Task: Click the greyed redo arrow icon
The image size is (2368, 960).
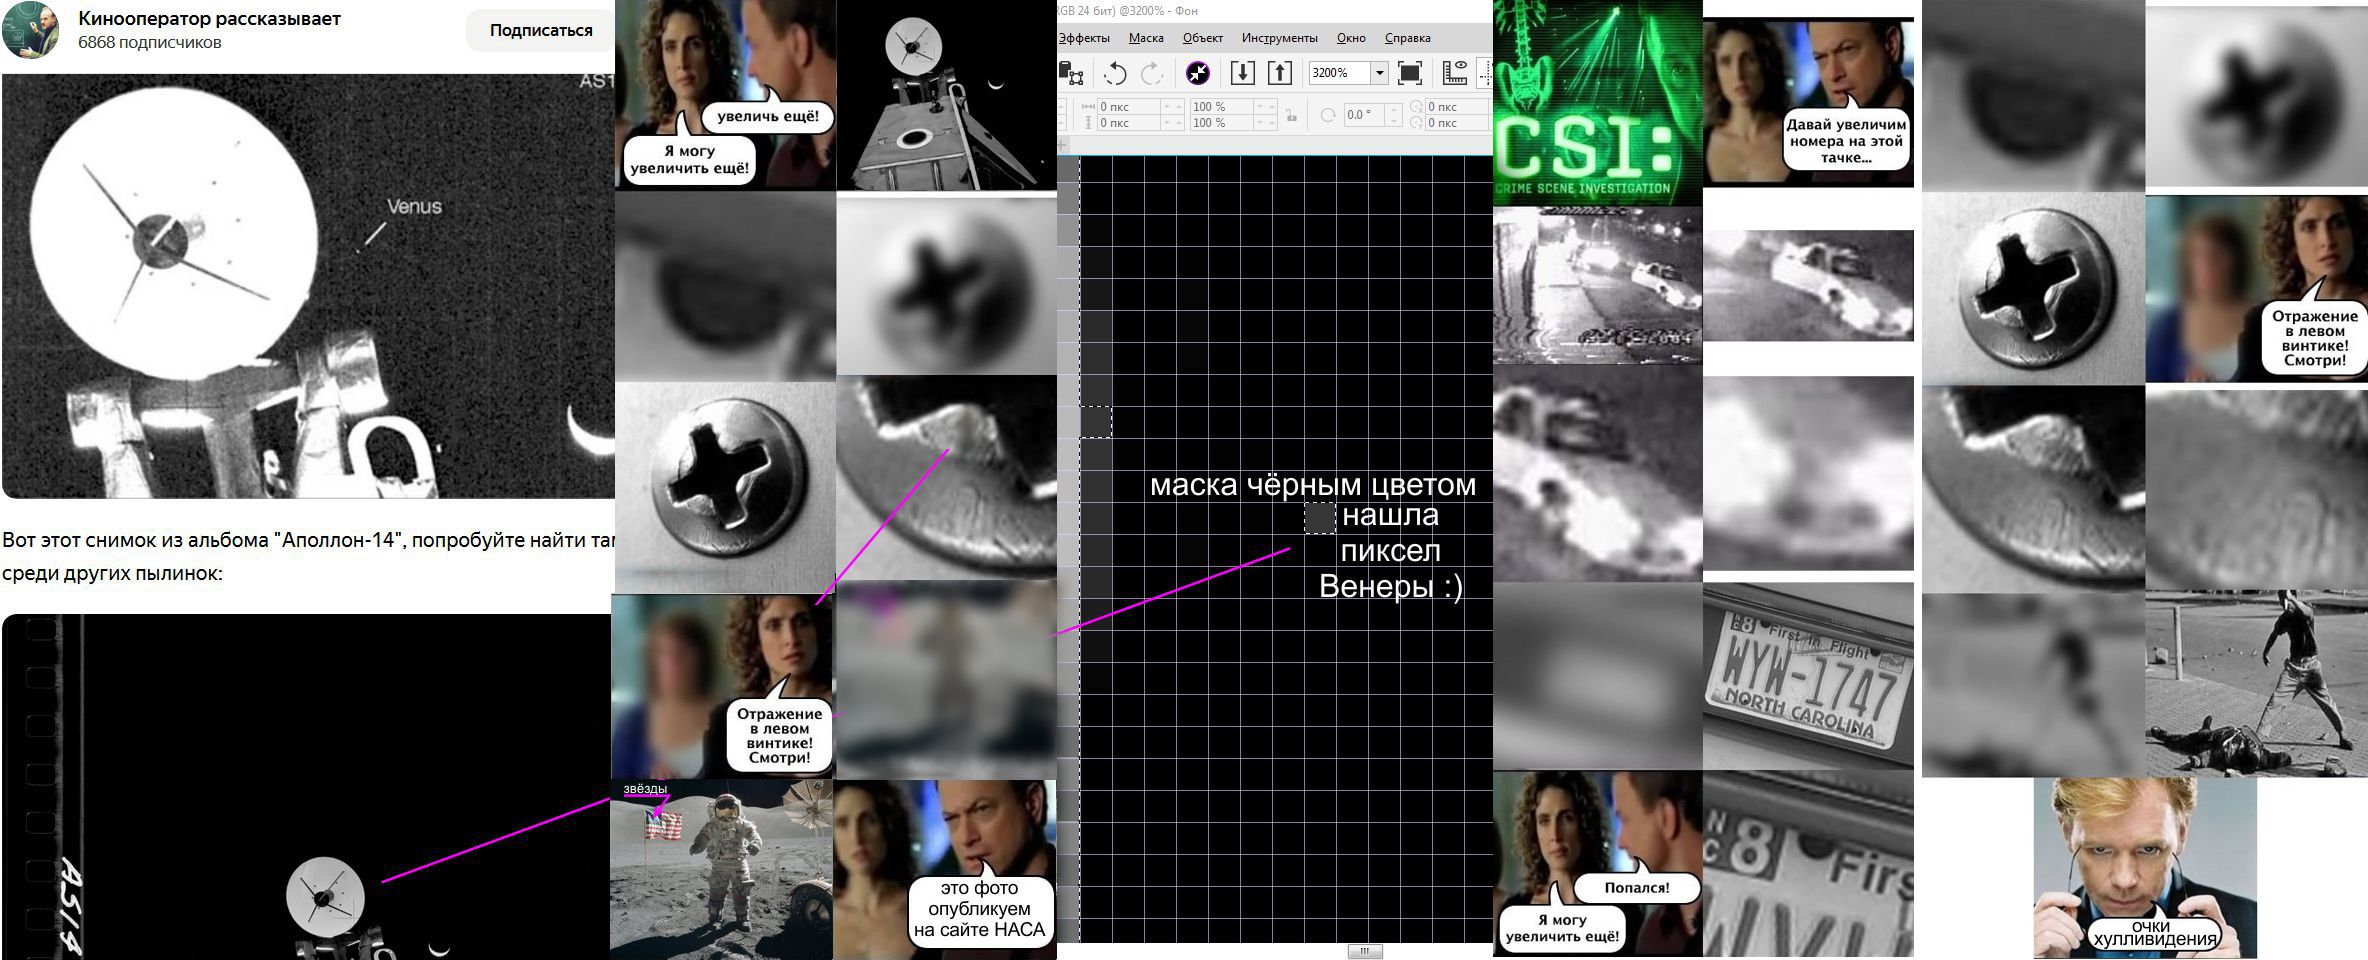Action: tap(1152, 73)
